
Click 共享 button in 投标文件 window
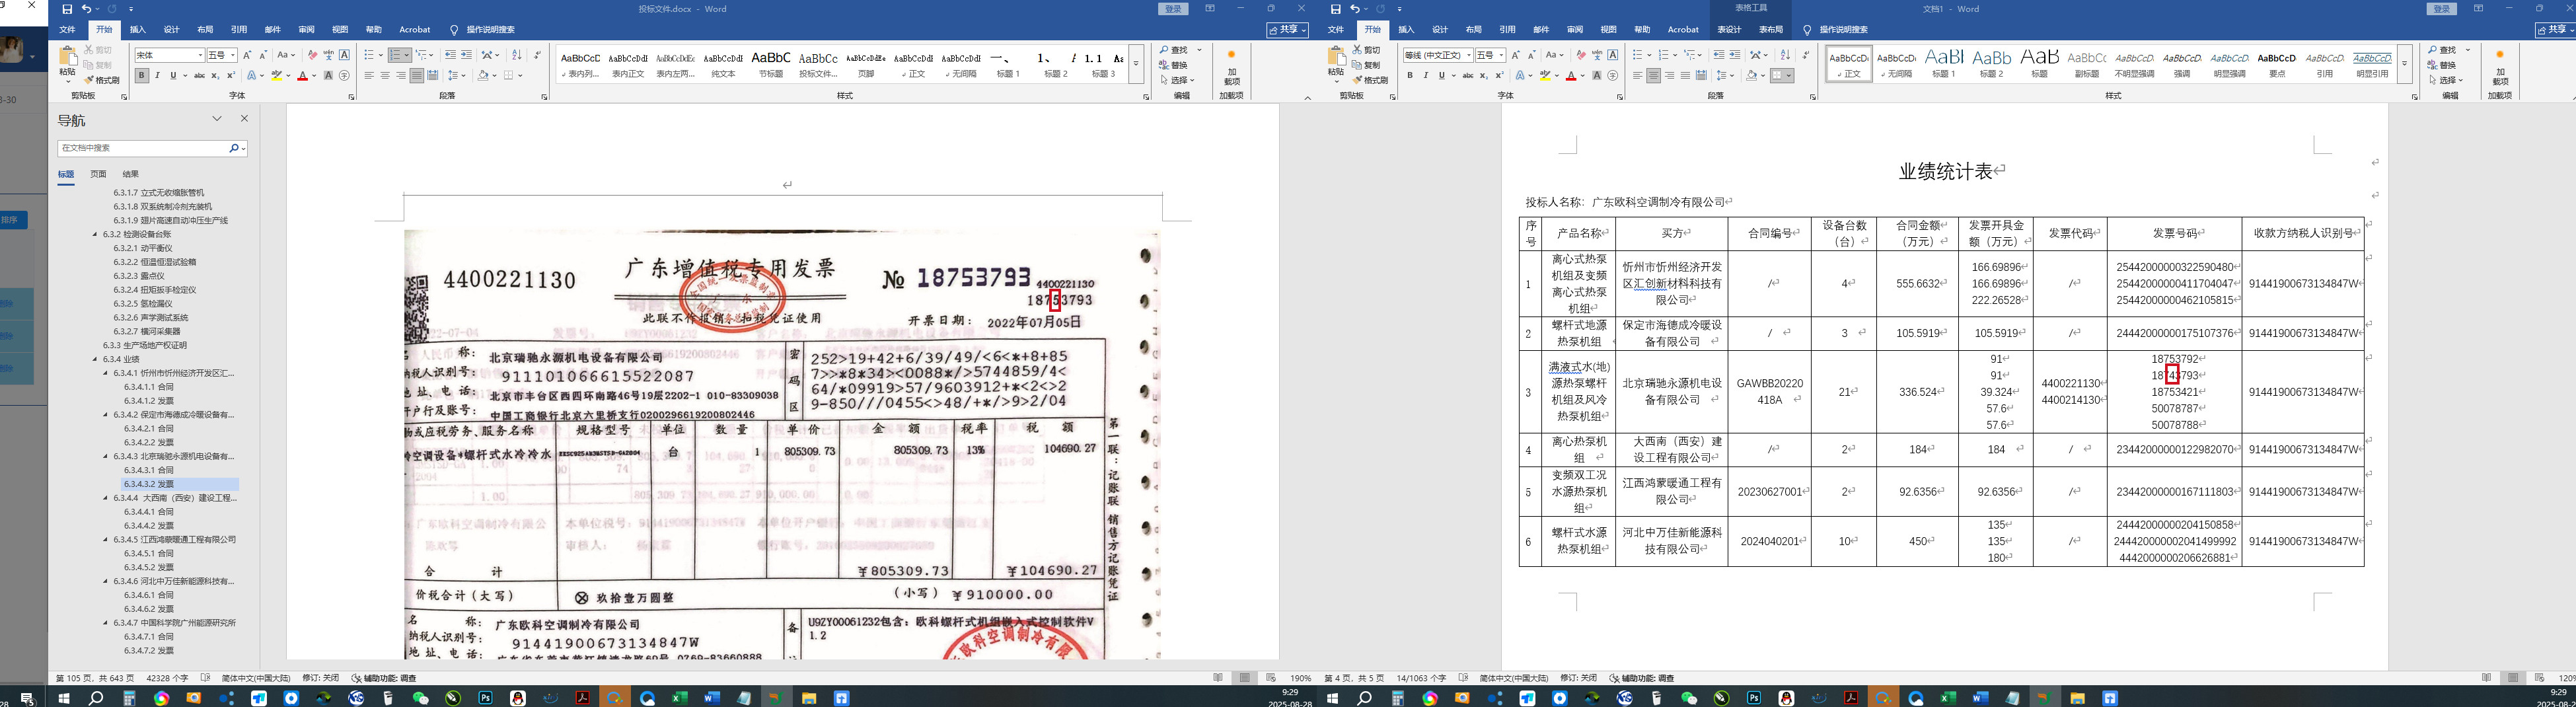(x=1288, y=30)
